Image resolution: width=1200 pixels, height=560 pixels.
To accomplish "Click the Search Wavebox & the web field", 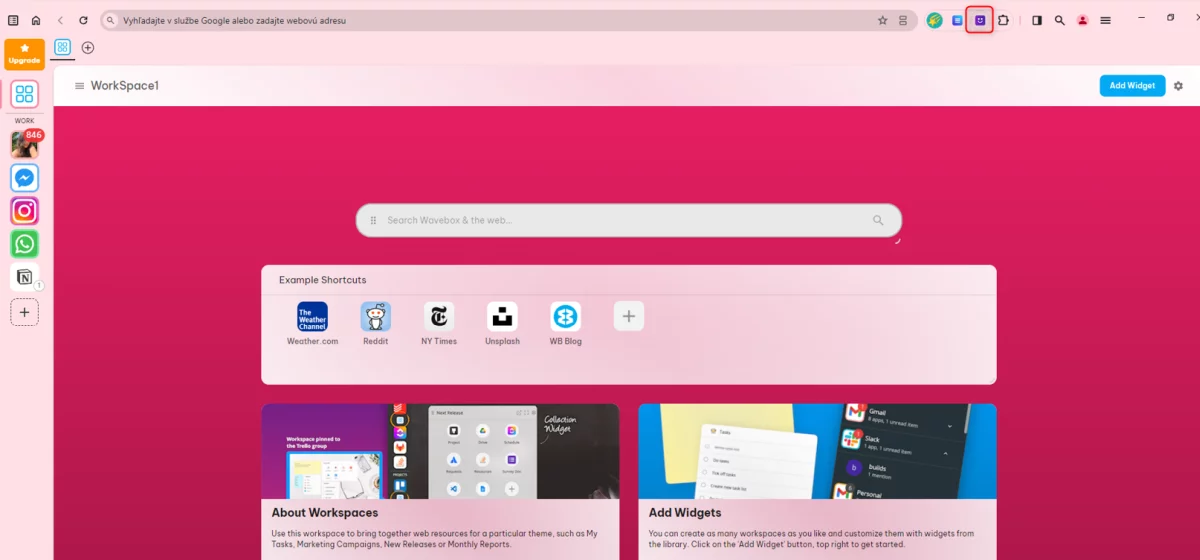I will tap(628, 220).
